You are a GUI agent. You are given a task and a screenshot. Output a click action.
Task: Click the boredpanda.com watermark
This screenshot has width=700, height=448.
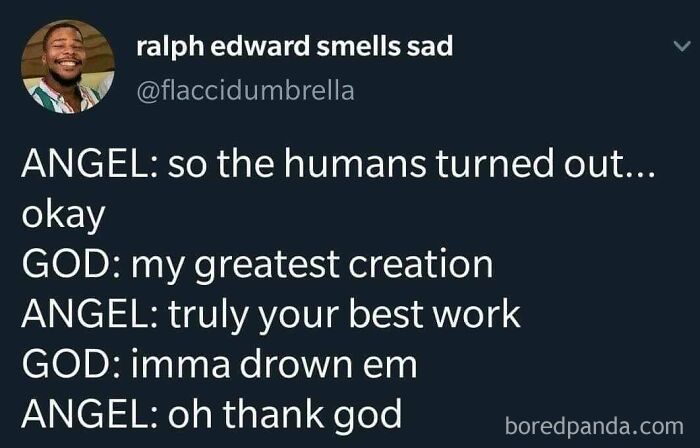[x=600, y=426]
